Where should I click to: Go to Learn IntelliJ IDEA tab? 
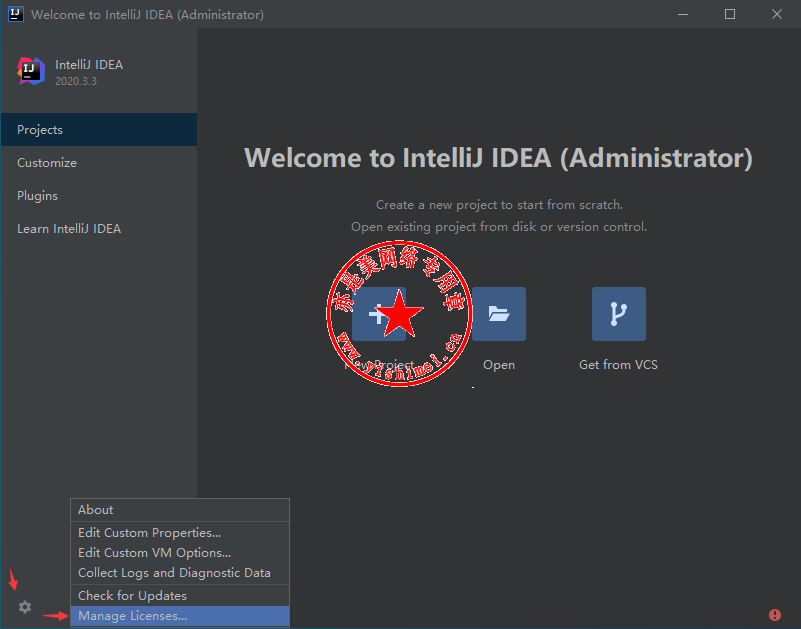coord(99,228)
